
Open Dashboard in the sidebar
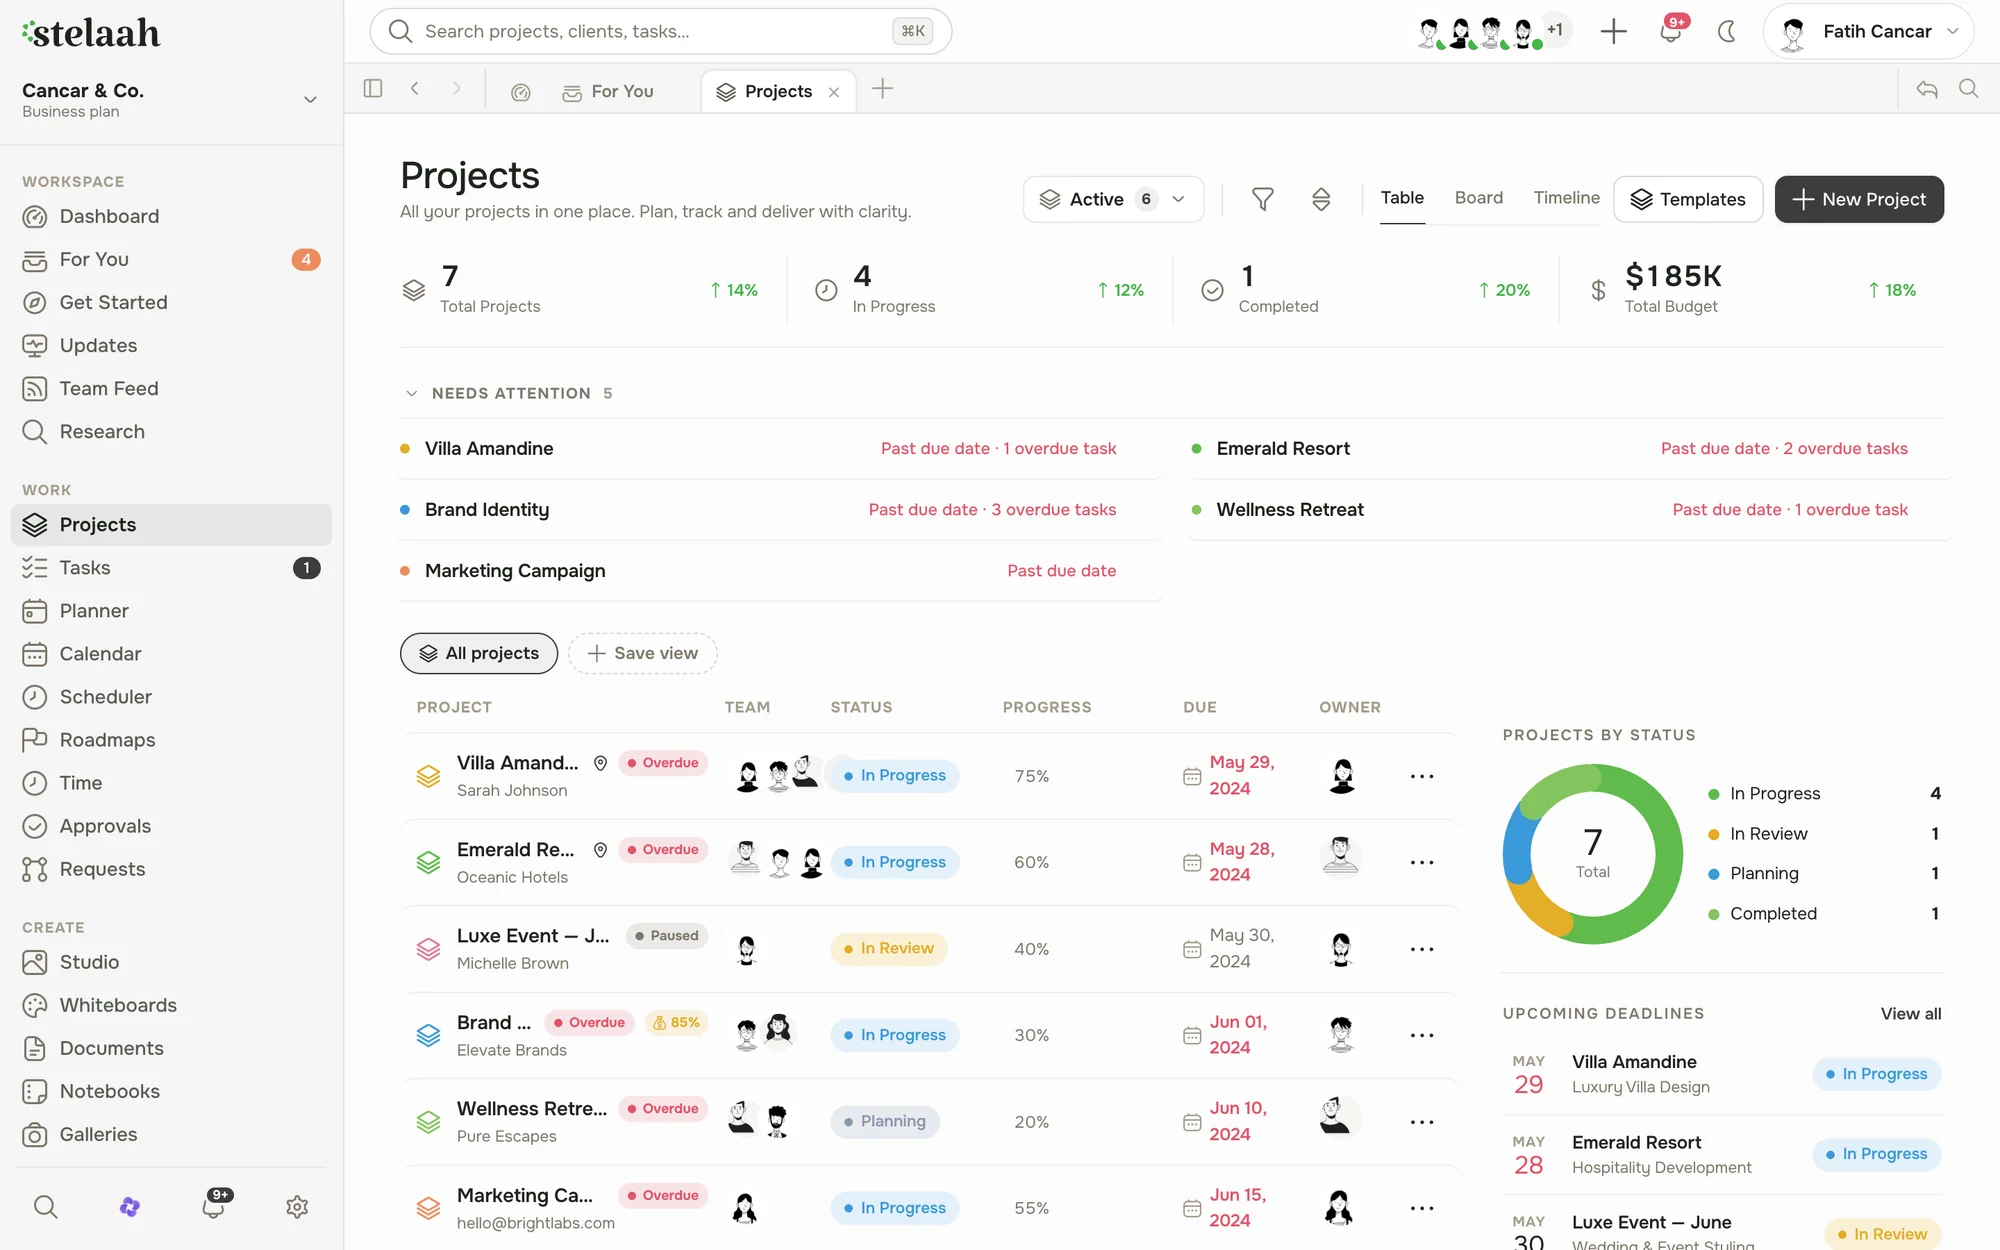(171, 216)
